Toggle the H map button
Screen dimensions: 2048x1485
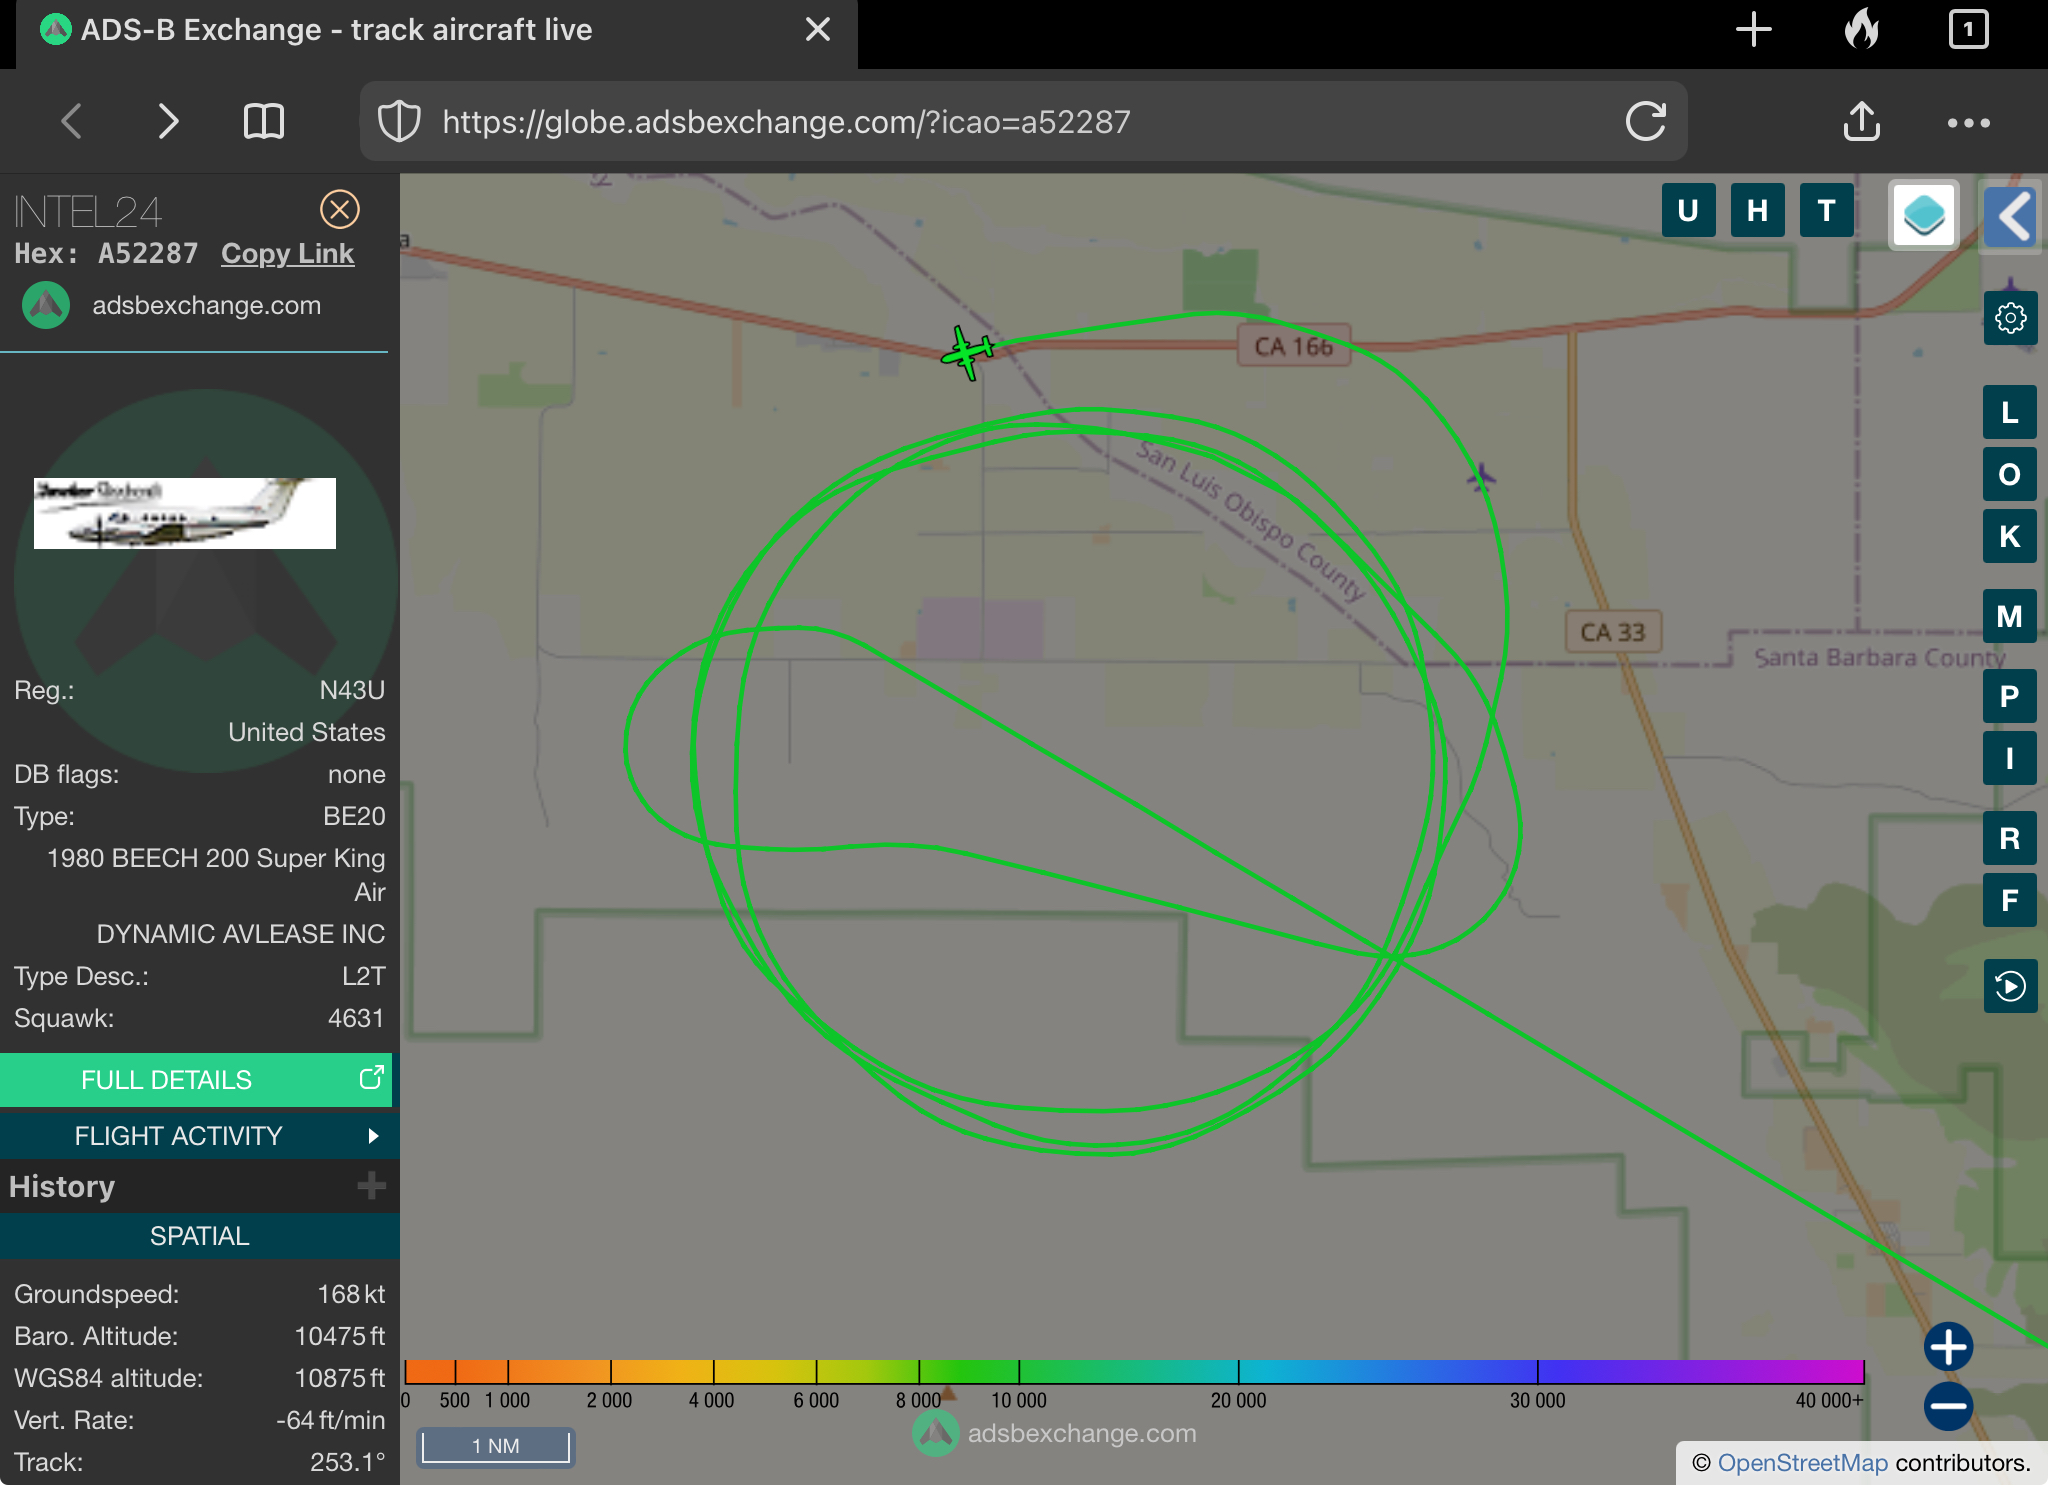tap(1757, 211)
